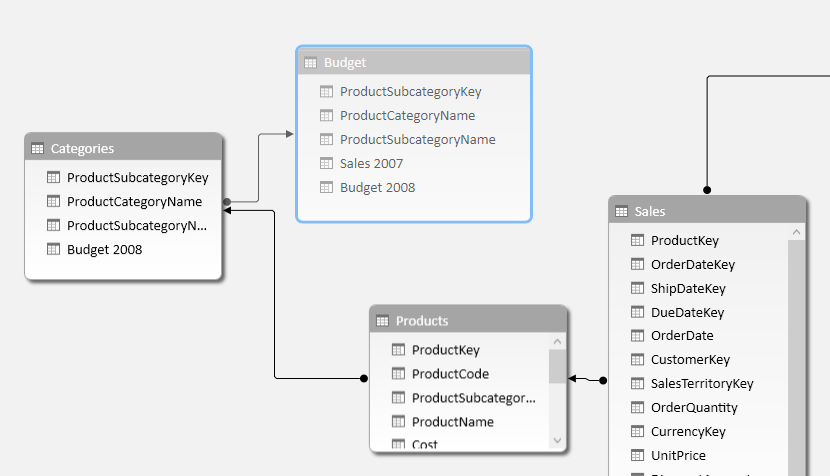Viewport: 830px width, 476px height.
Task: Click column icon beside ProductKey in Sales
Action: pos(637,240)
